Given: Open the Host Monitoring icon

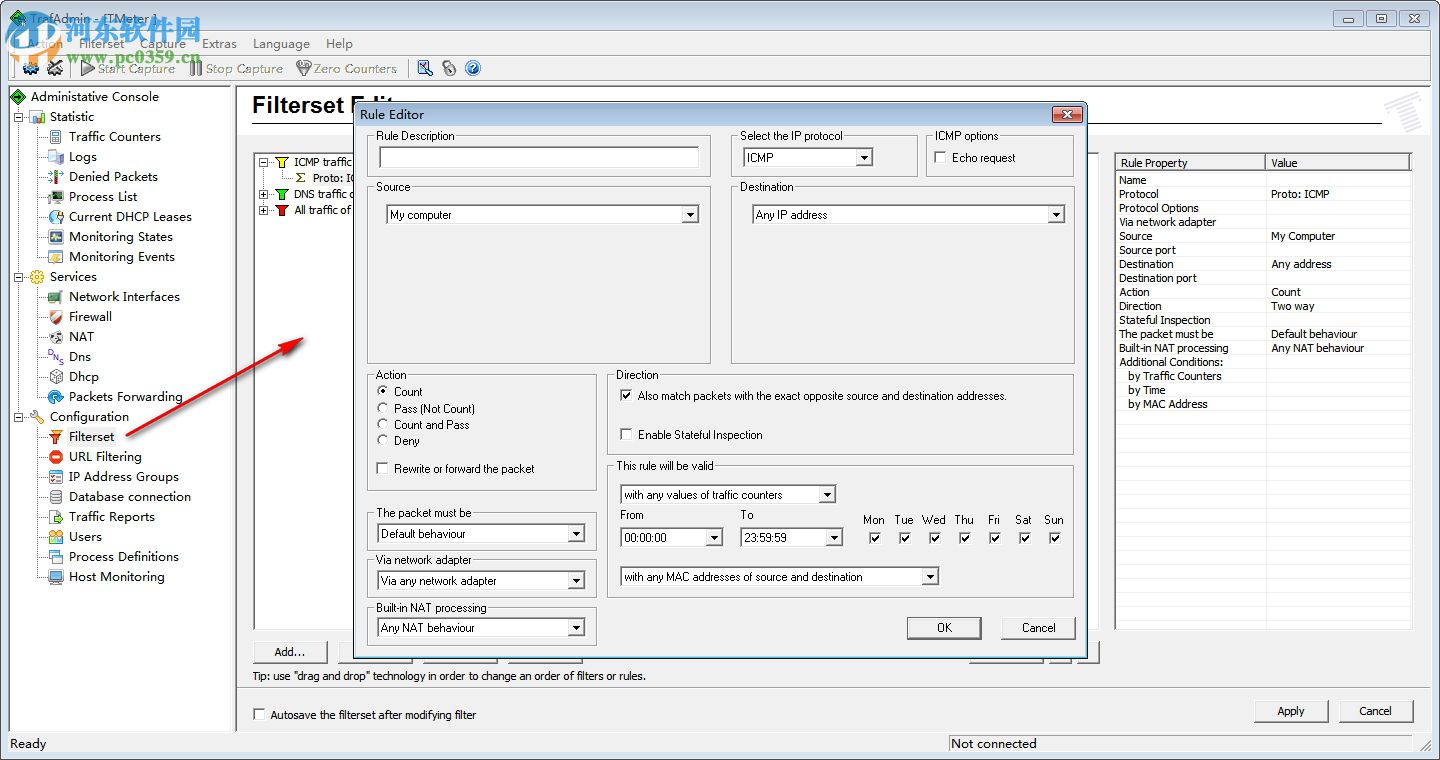Looking at the screenshot, I should pyautogui.click(x=56, y=577).
